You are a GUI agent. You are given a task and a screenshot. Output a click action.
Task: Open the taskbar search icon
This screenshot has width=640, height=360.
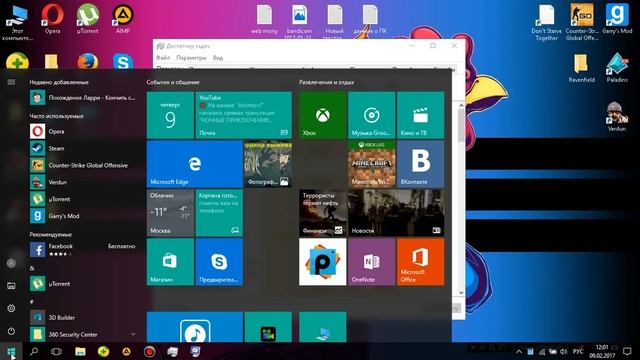click(x=34, y=351)
